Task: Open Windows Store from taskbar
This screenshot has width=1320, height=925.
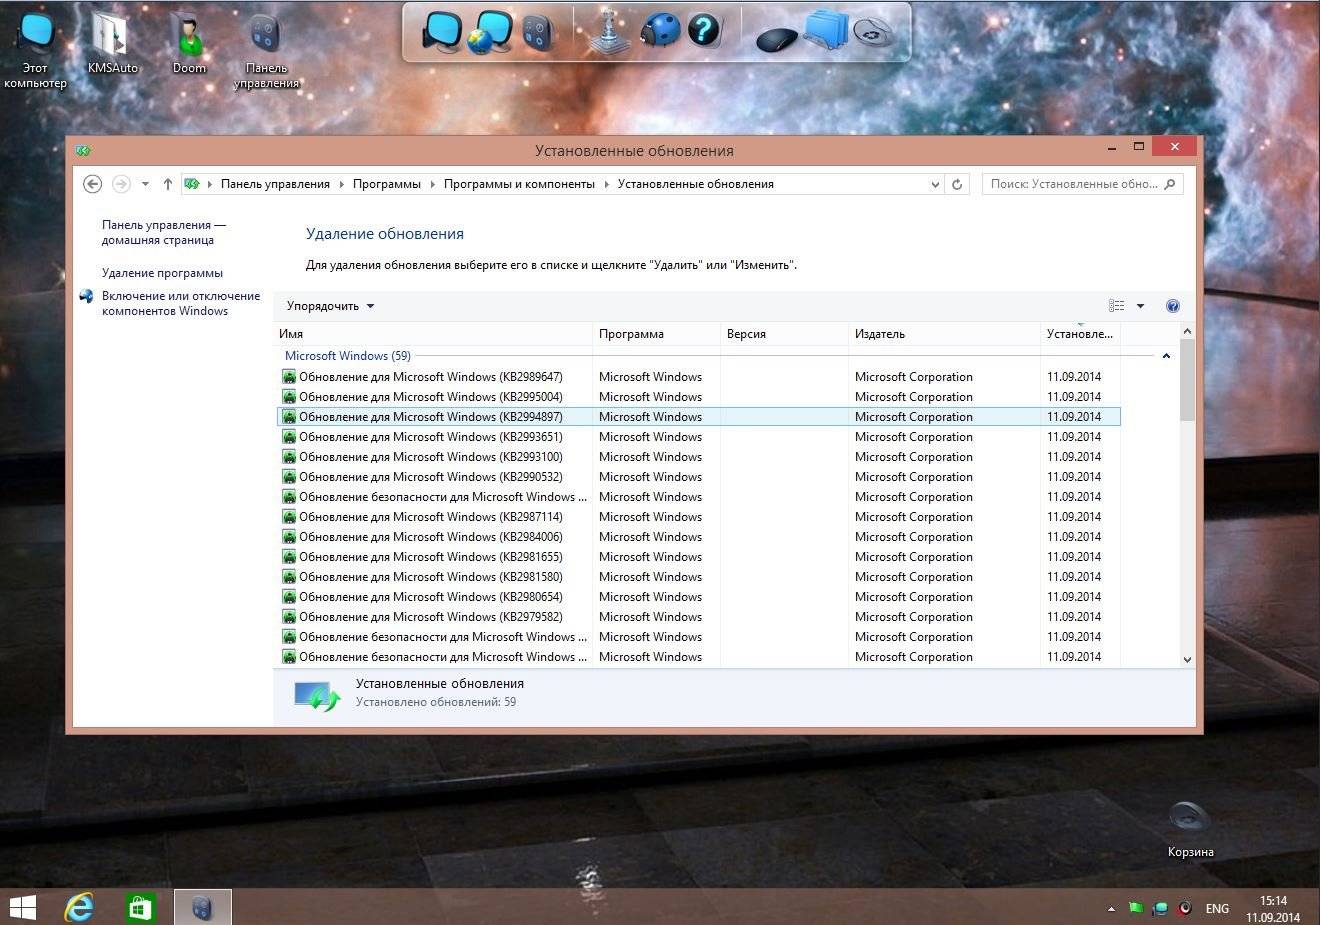Action: point(140,907)
